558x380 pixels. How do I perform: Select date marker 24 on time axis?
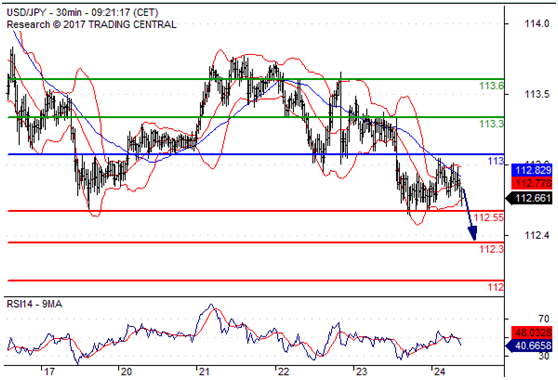pyautogui.click(x=440, y=372)
